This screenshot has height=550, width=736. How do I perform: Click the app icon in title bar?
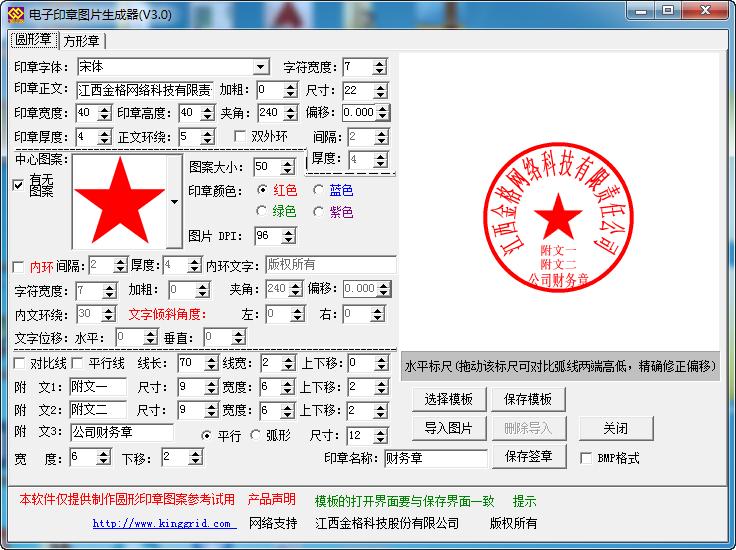point(15,15)
